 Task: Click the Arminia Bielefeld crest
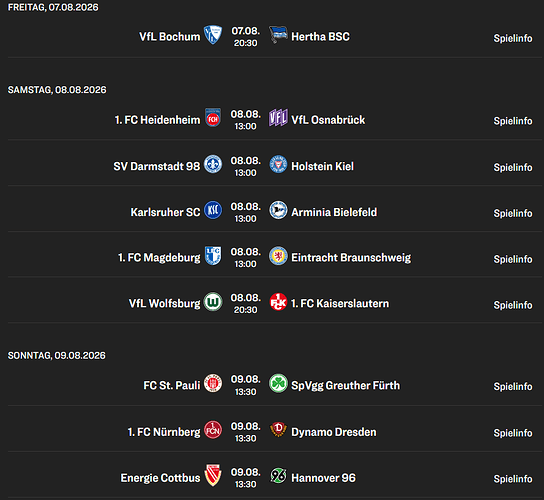278,210
